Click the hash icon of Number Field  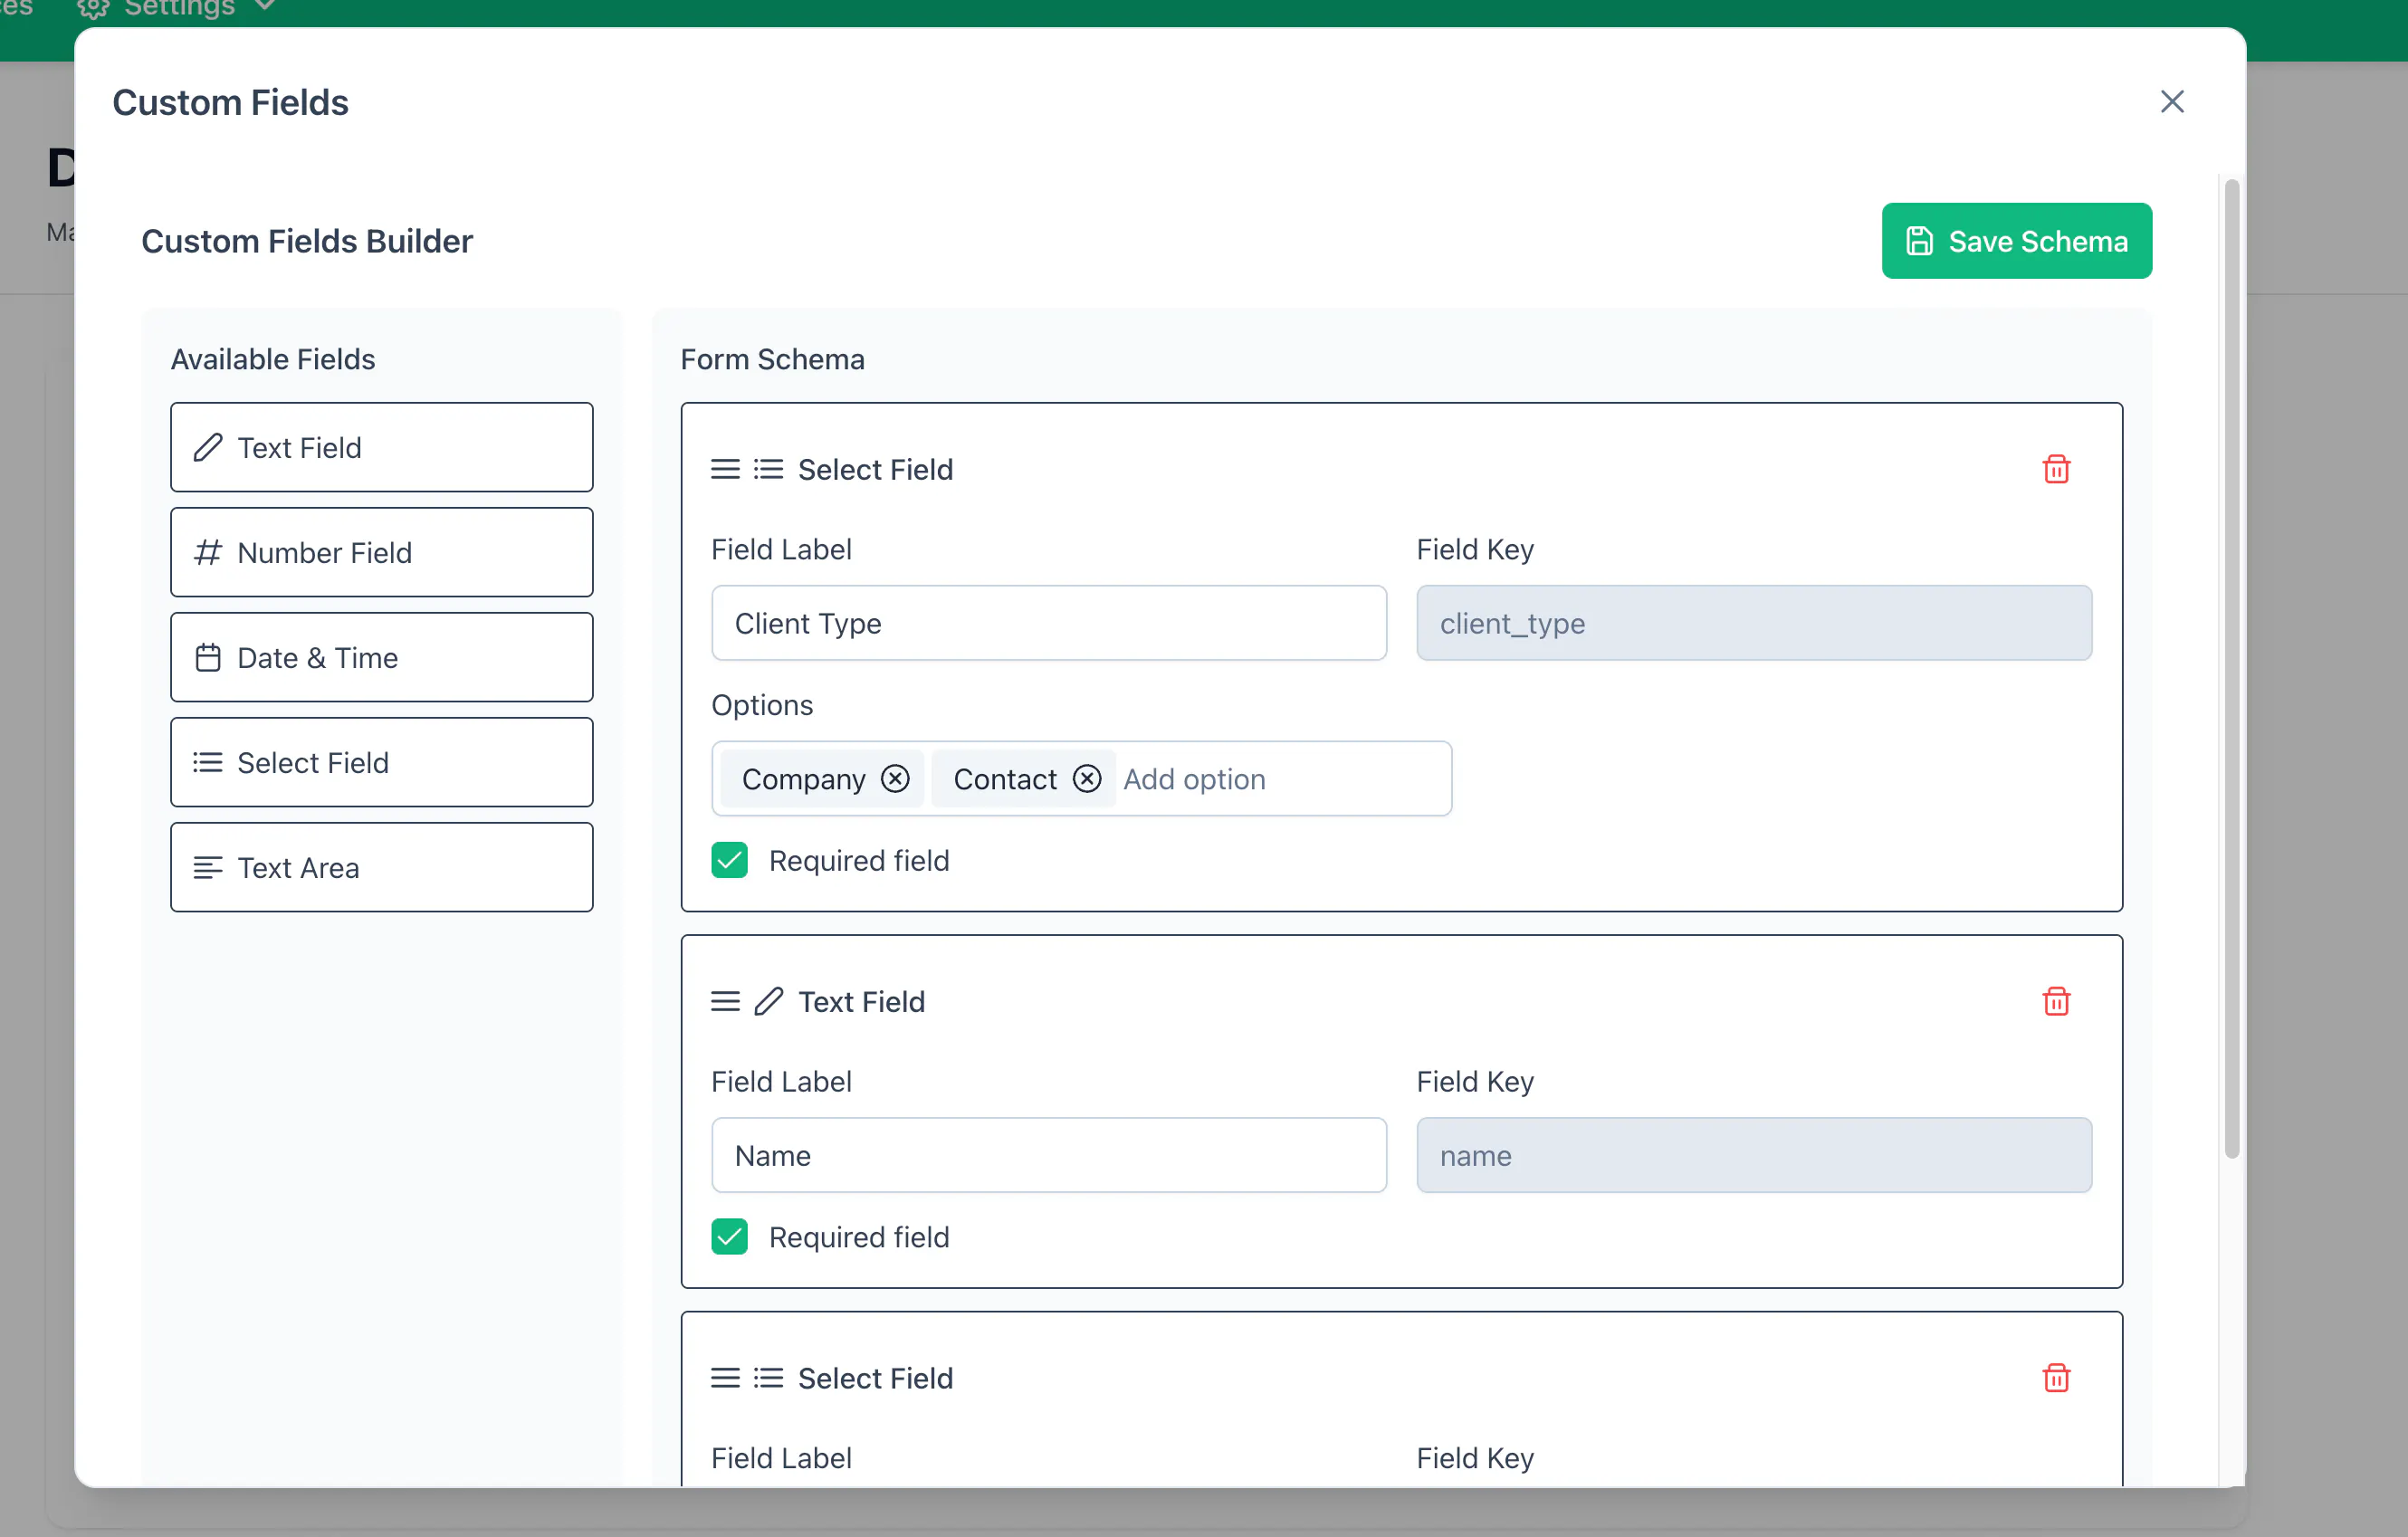(x=207, y=552)
